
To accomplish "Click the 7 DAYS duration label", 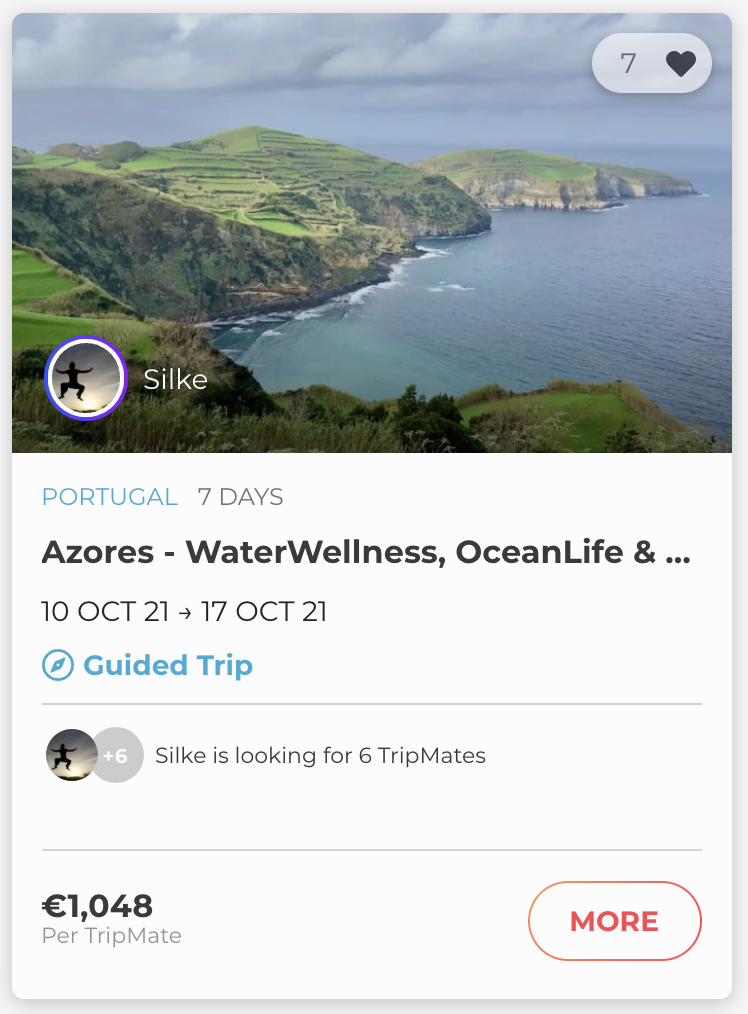I will pos(240,497).
